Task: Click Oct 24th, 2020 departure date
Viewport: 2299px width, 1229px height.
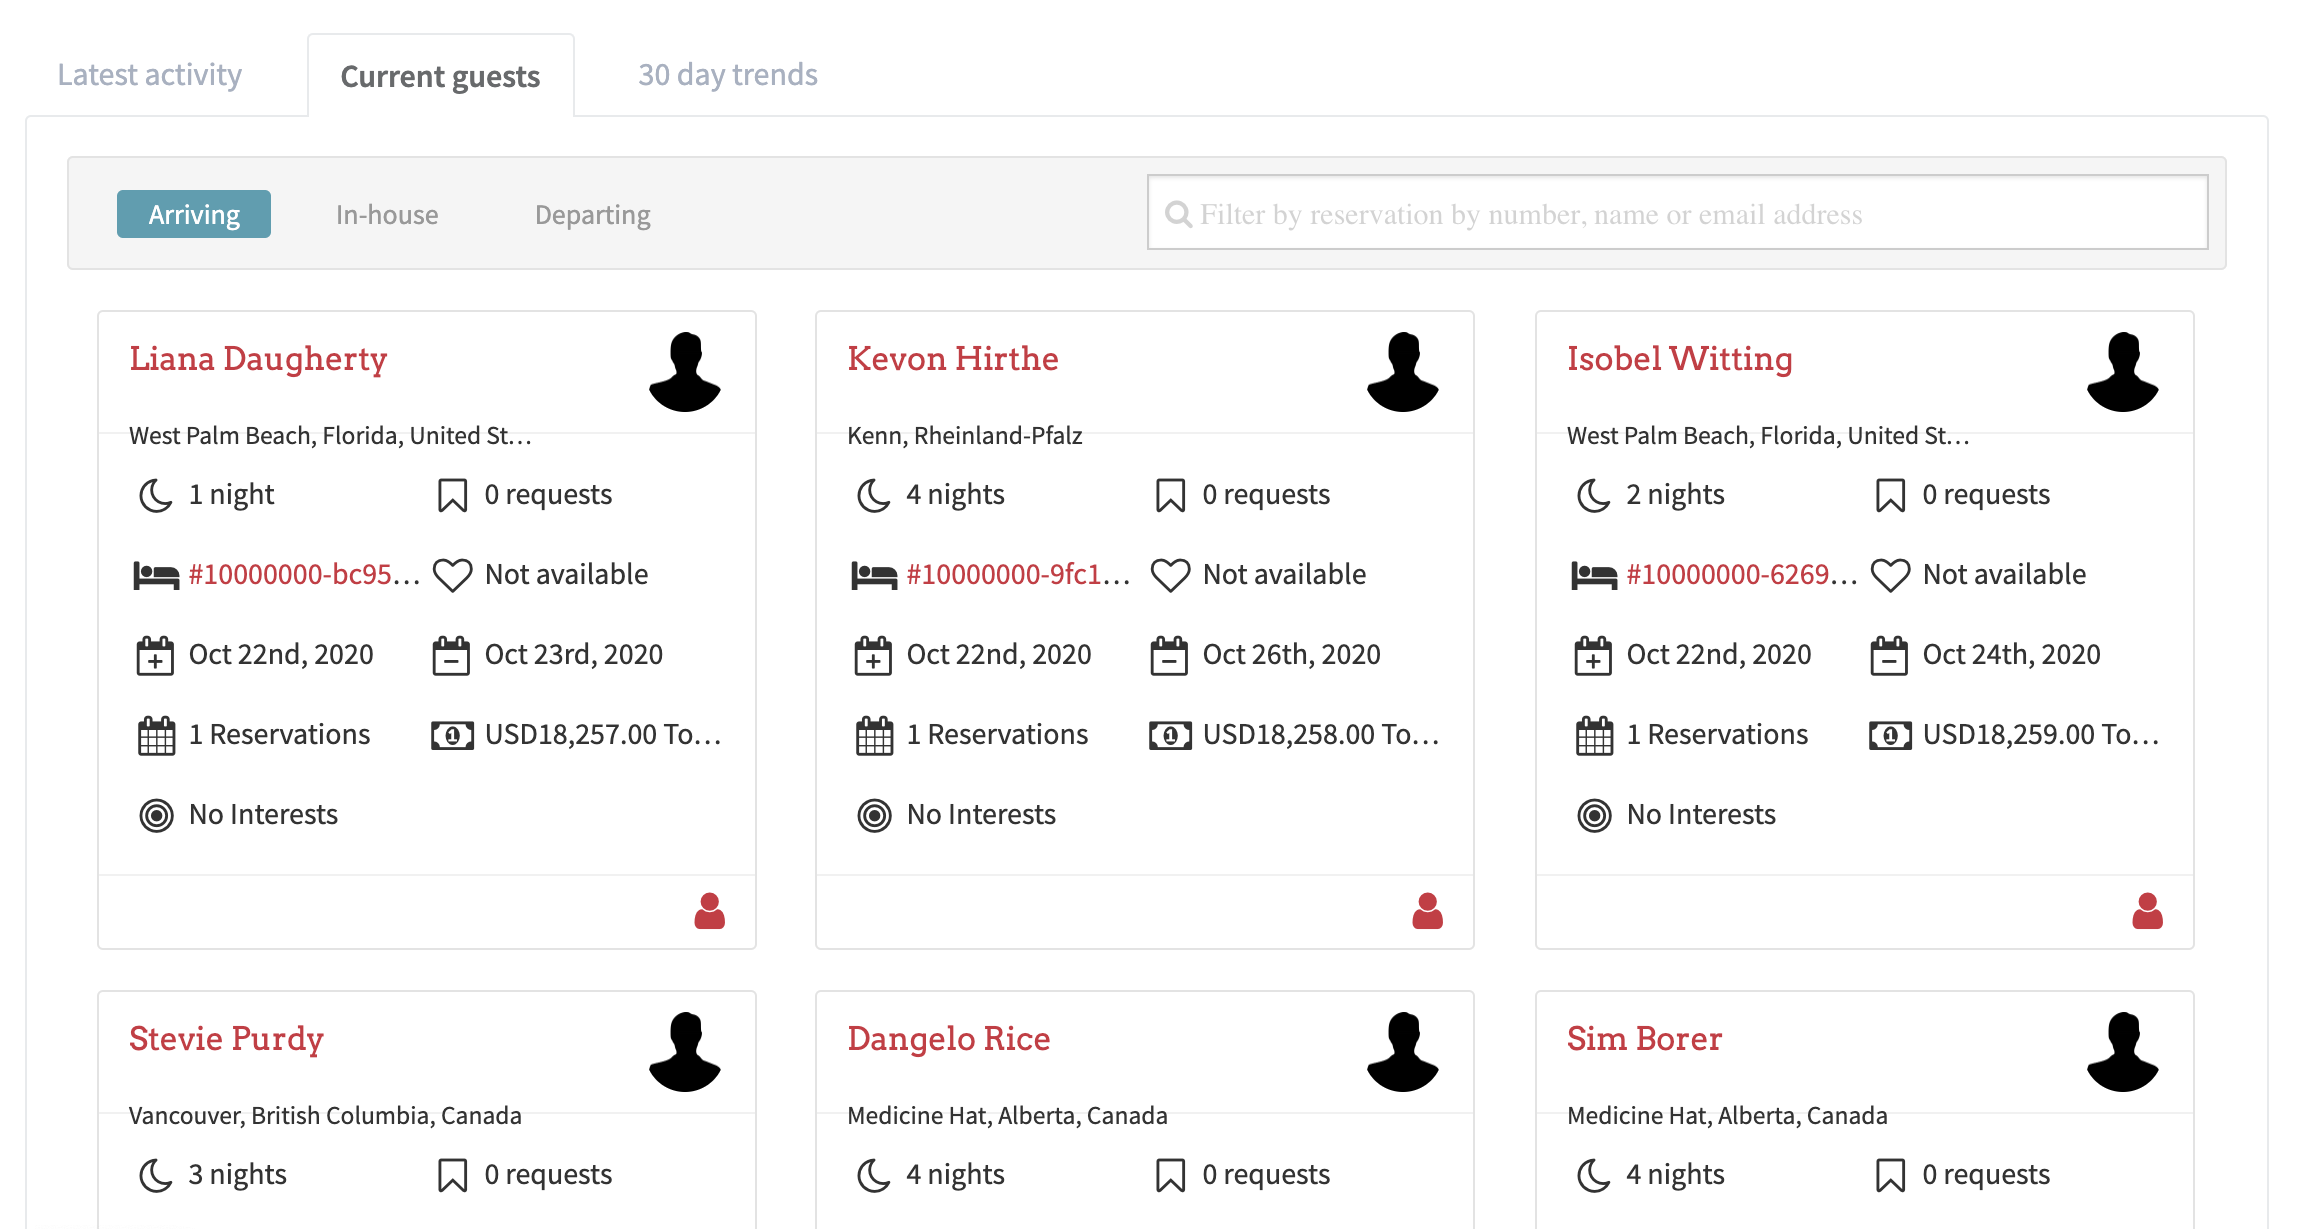Action: click(x=2011, y=654)
